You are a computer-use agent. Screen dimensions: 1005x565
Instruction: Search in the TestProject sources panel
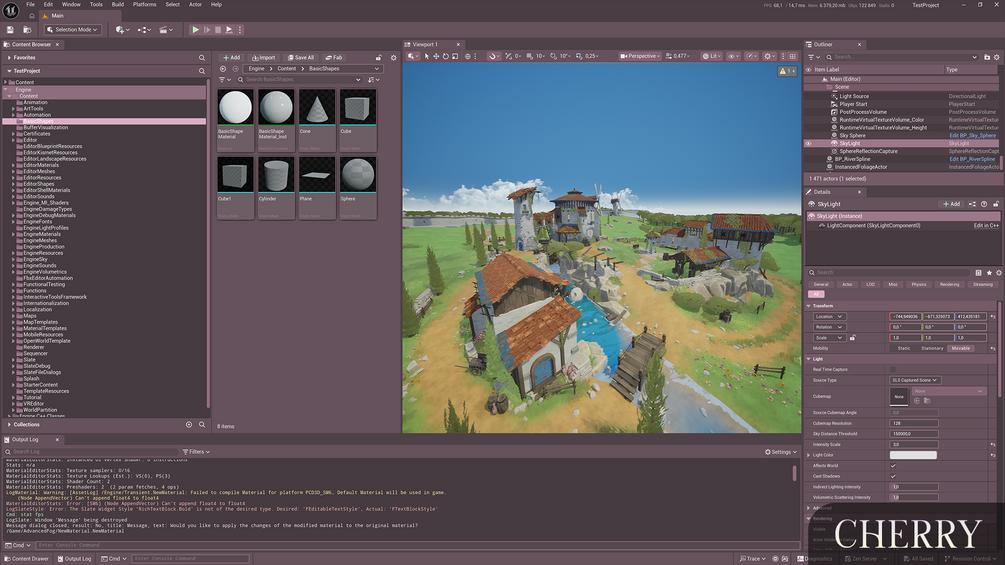tap(201, 71)
